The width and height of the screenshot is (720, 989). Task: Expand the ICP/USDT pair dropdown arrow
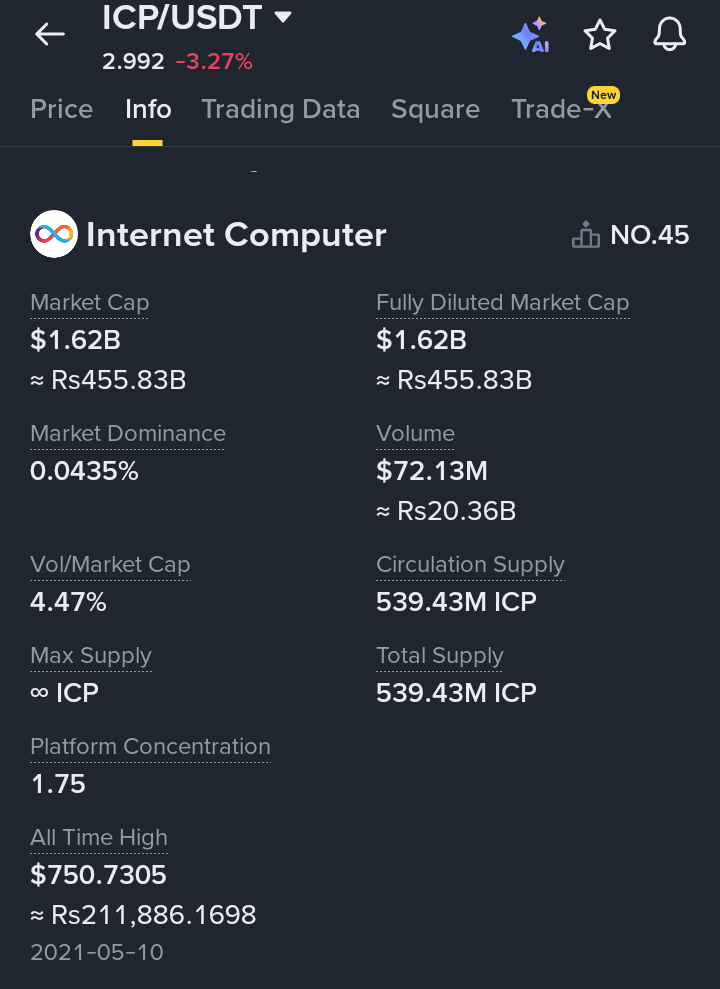tap(283, 17)
